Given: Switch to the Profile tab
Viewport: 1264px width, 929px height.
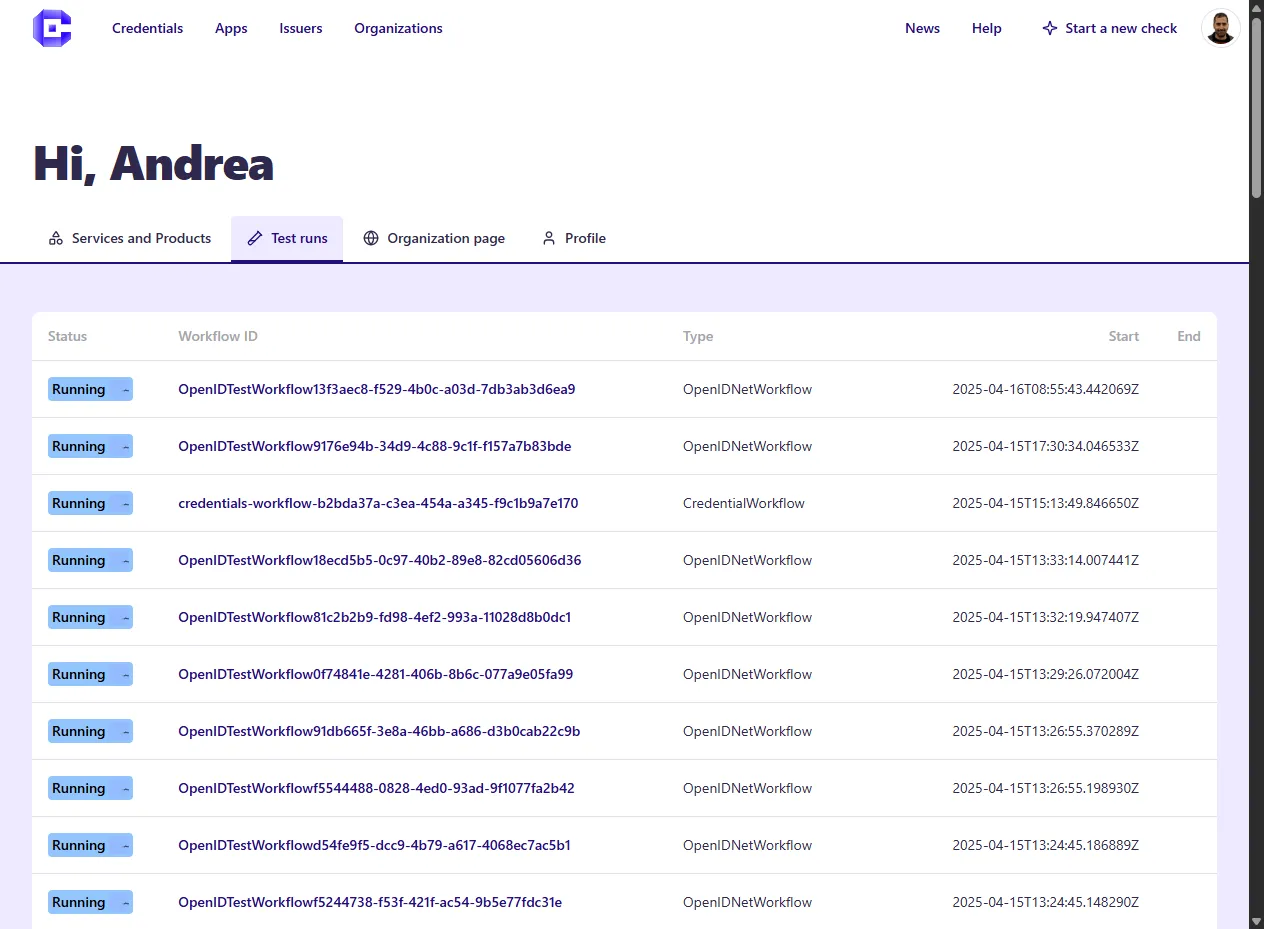Looking at the screenshot, I should point(574,239).
